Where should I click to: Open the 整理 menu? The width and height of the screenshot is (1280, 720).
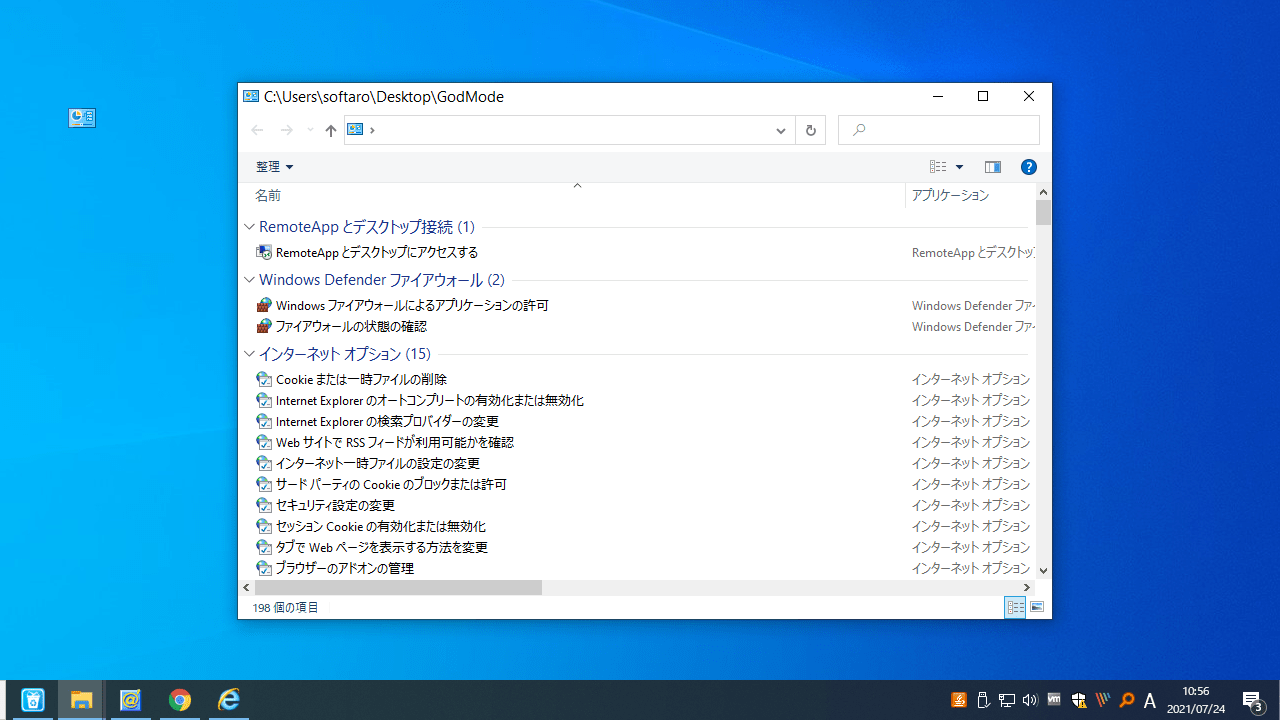(274, 167)
